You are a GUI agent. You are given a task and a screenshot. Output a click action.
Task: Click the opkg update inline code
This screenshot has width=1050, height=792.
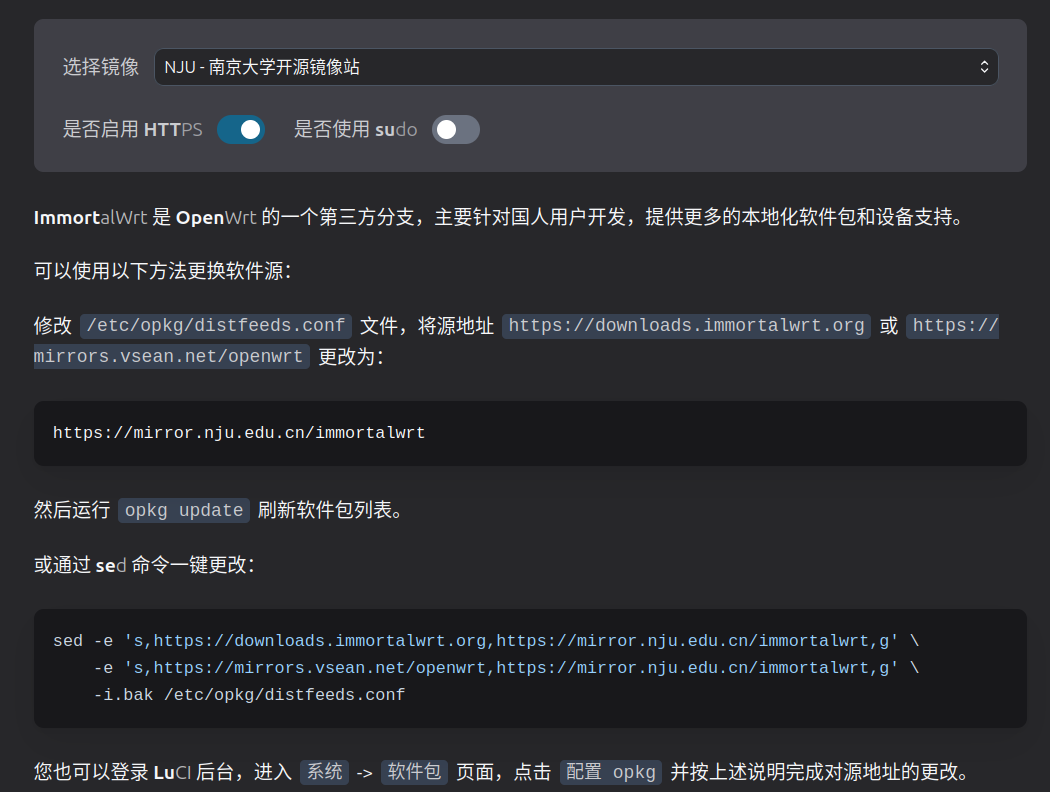[184, 510]
